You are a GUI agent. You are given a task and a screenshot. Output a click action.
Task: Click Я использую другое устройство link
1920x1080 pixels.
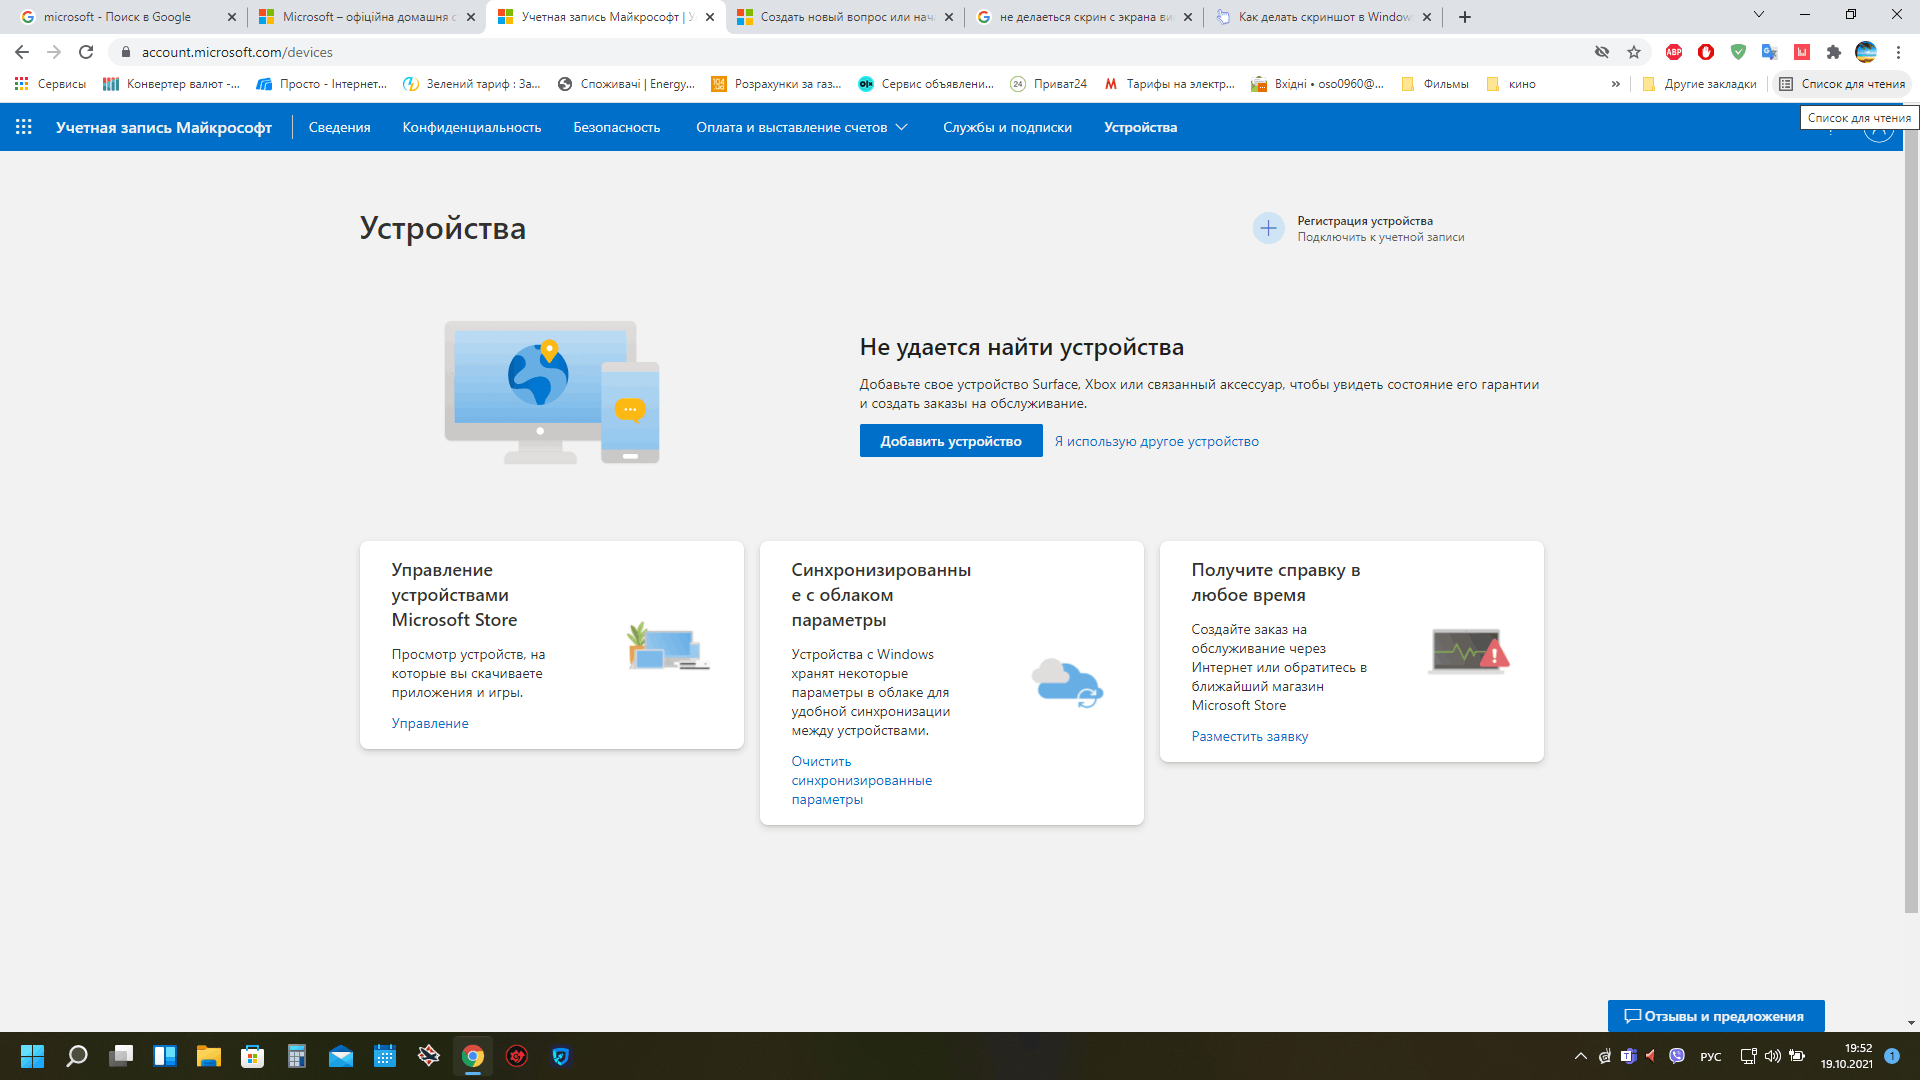pos(1157,441)
